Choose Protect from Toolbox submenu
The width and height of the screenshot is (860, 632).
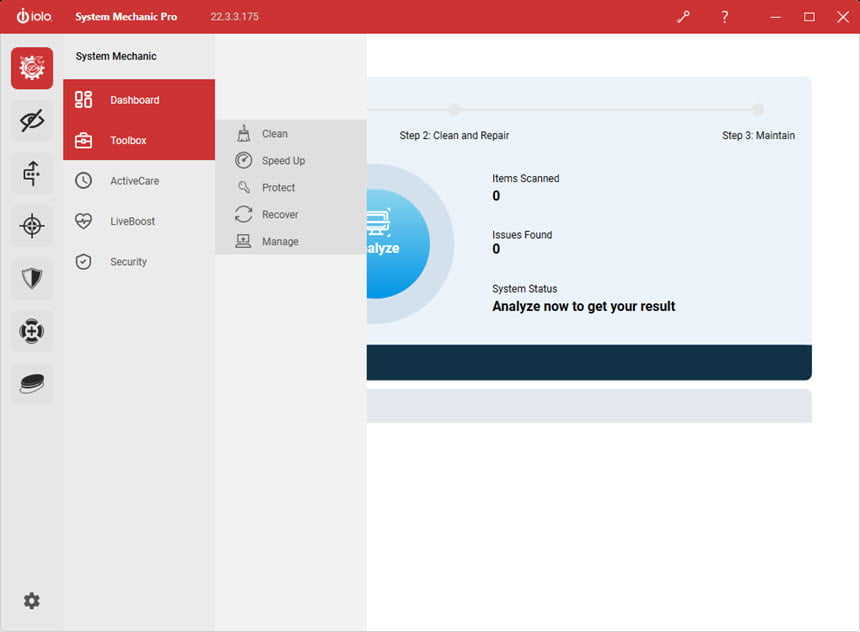(291, 187)
